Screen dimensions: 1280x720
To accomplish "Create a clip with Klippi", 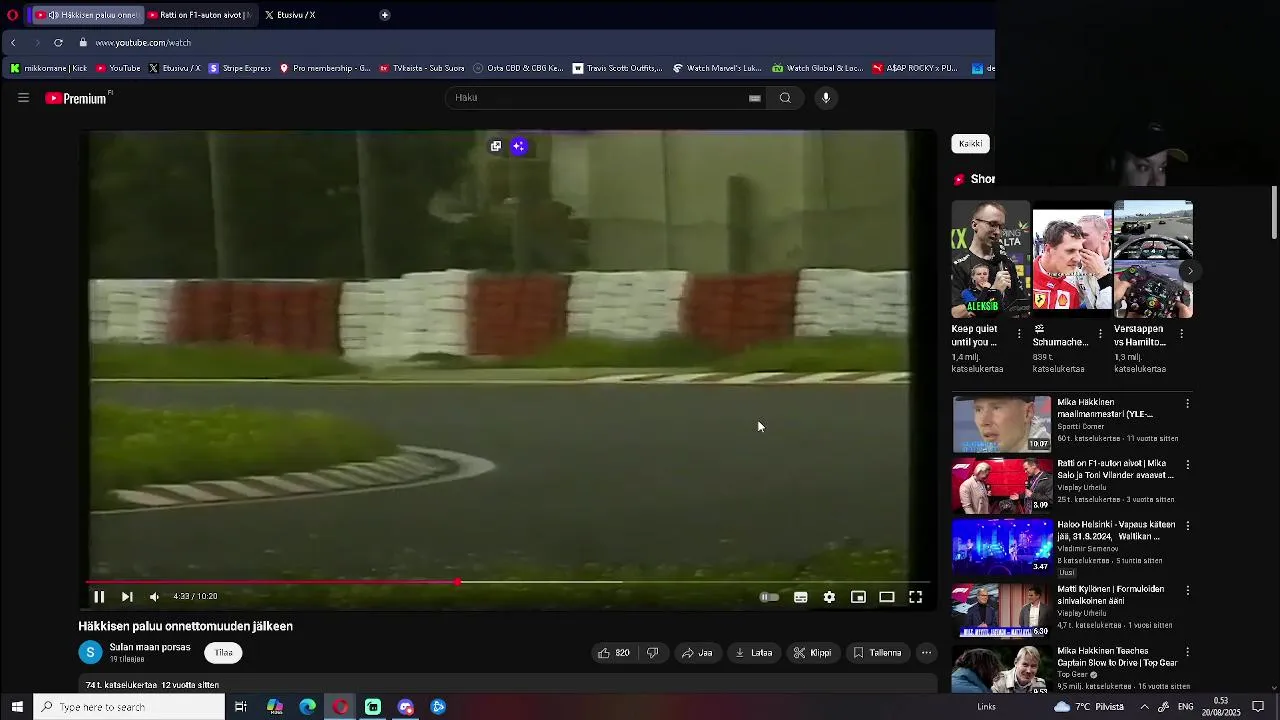I will (x=813, y=653).
